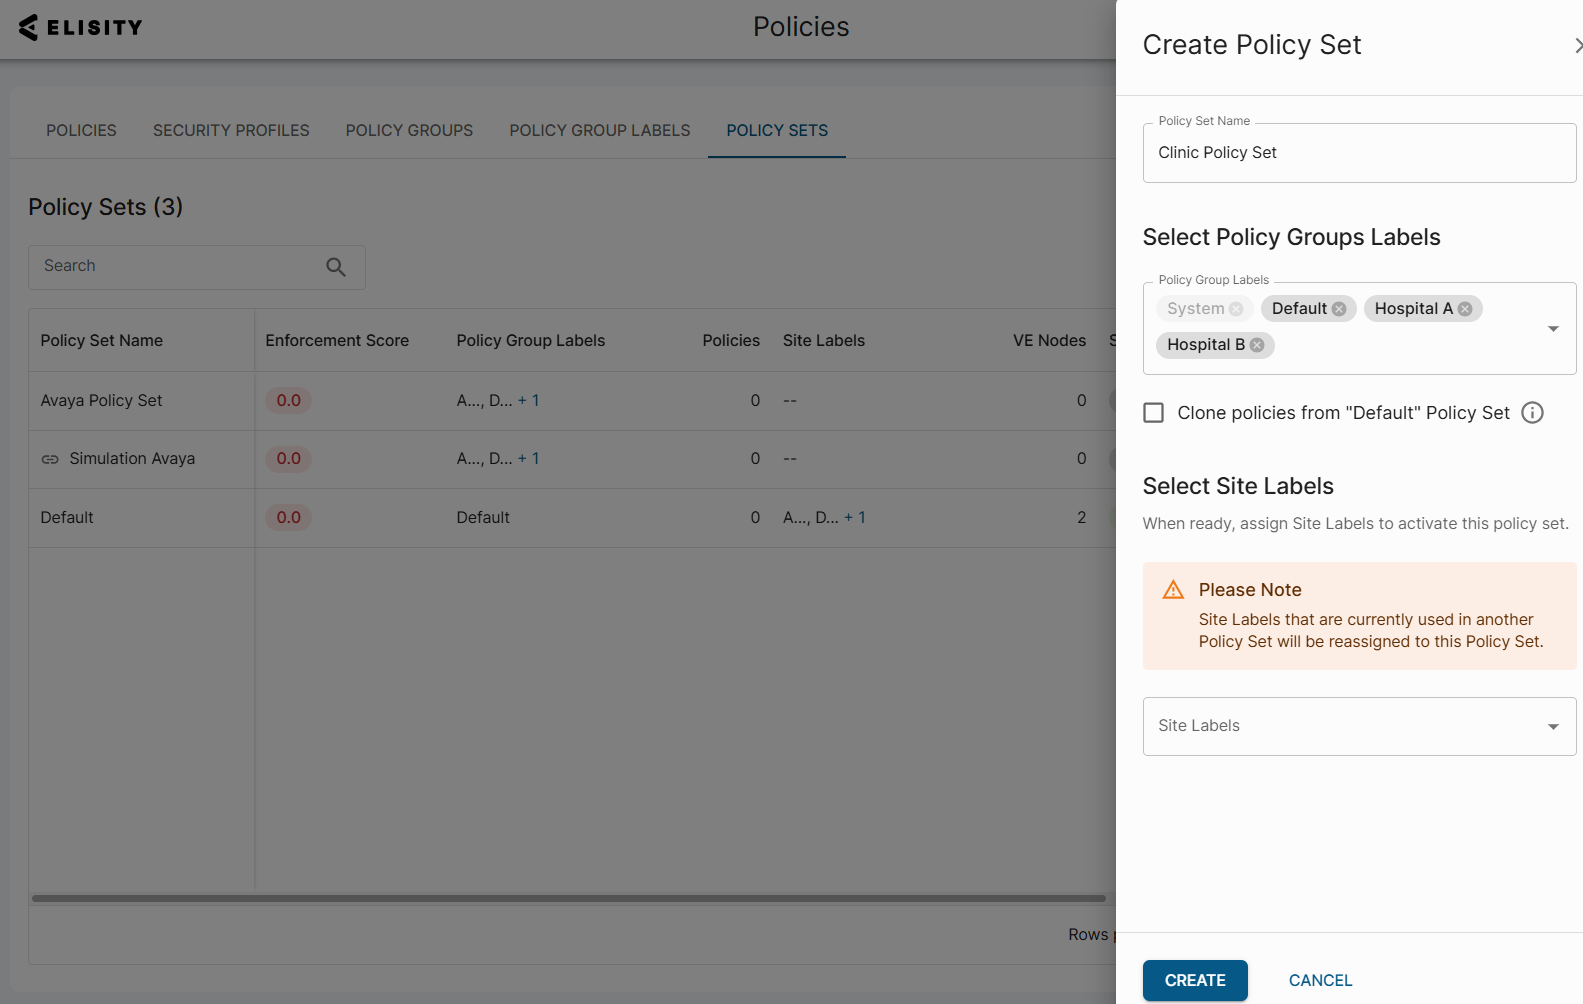1583x1004 pixels.
Task: Enable Clone policies from Default checkbox
Action: [1154, 413]
